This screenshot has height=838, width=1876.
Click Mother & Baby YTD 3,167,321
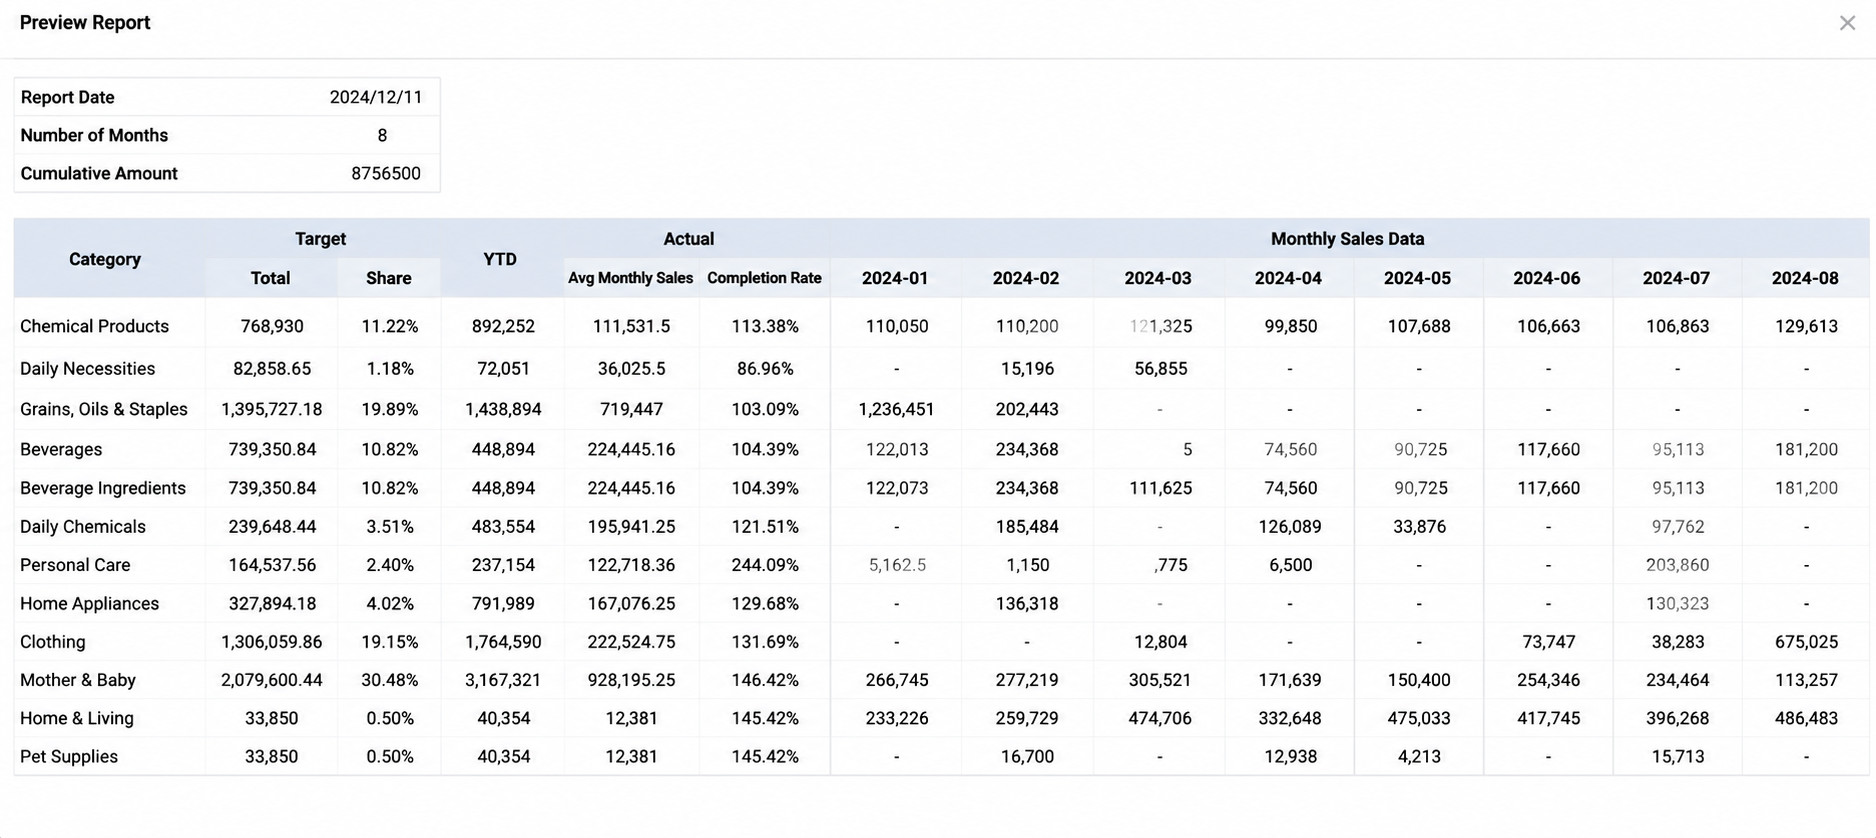503,680
